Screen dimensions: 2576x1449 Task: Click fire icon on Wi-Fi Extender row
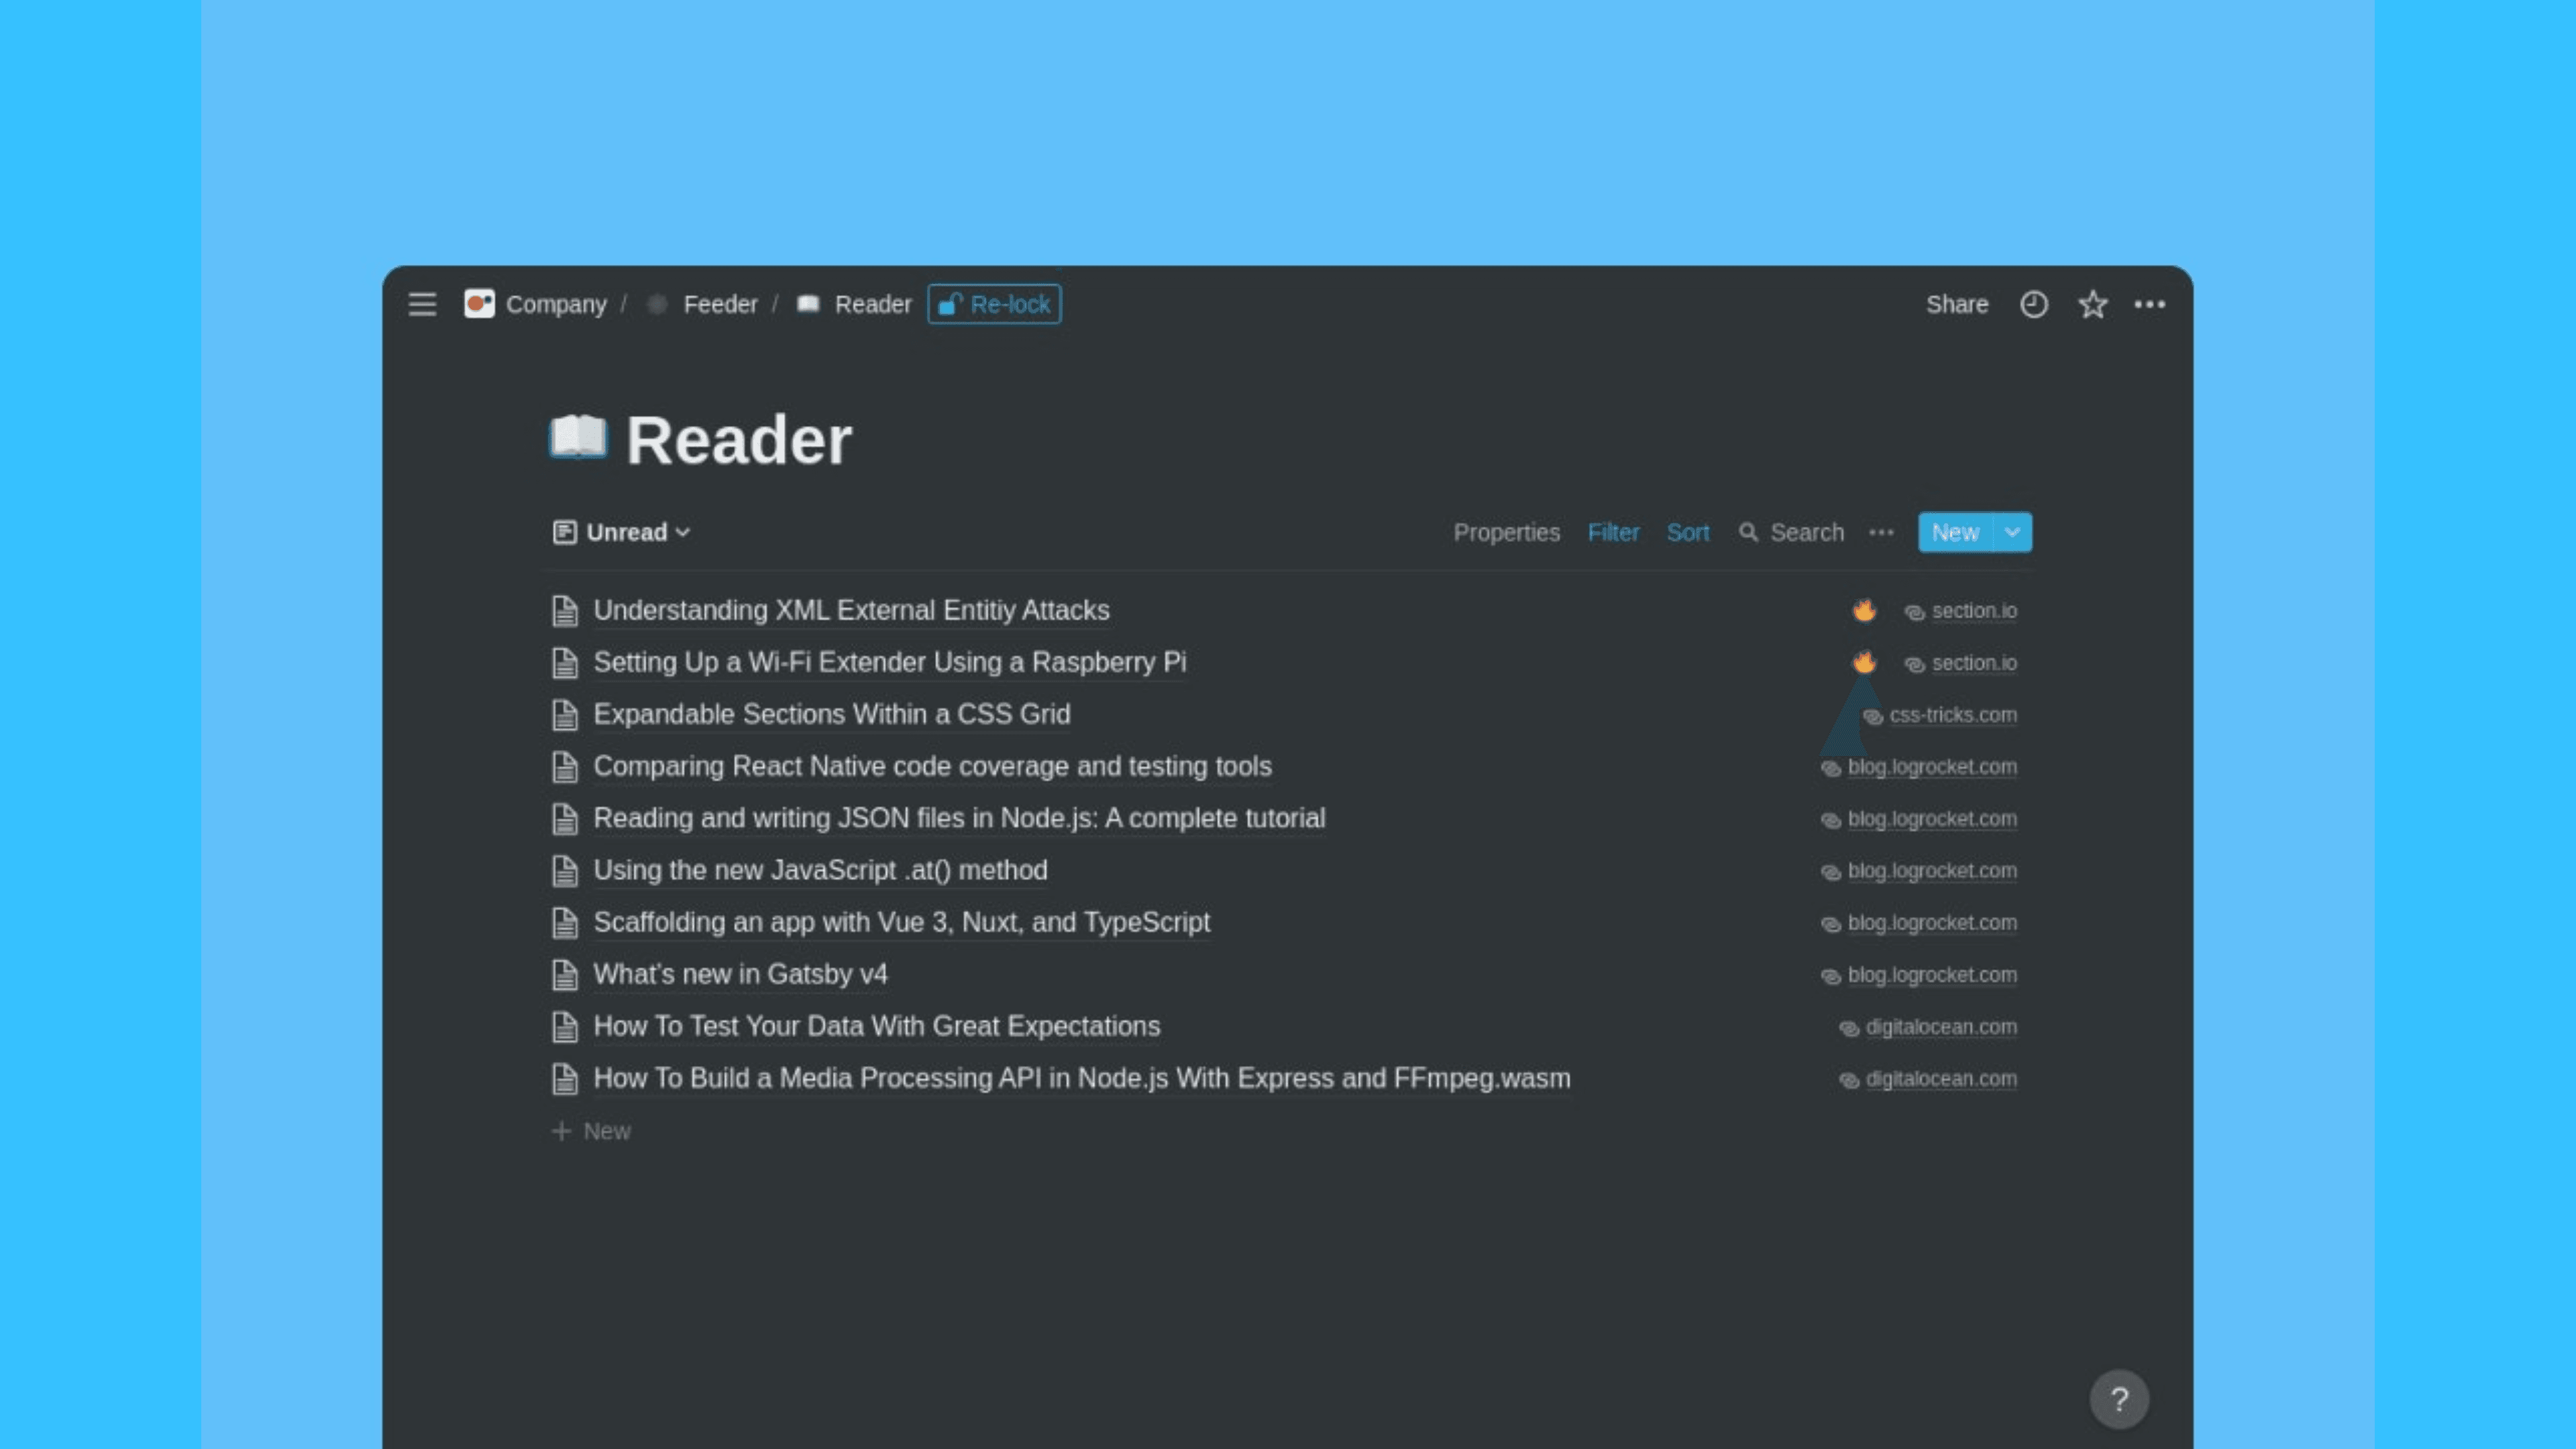pos(1863,662)
